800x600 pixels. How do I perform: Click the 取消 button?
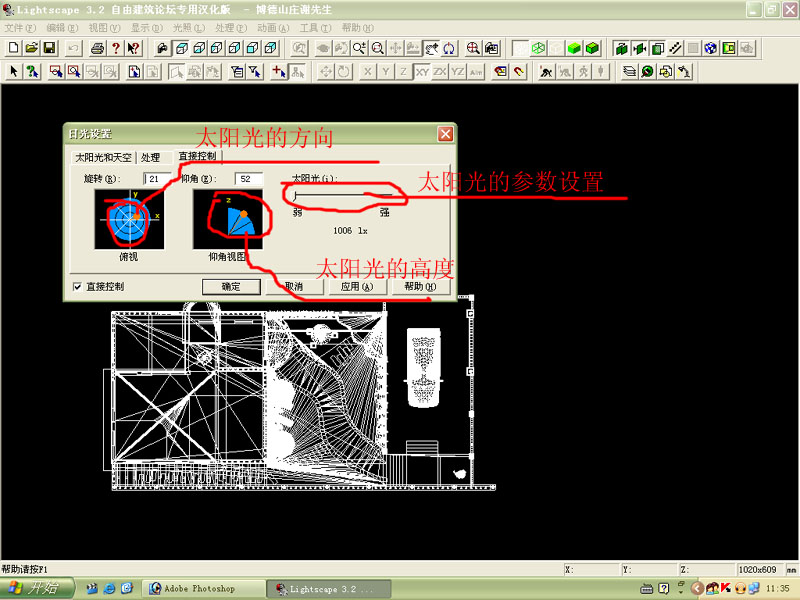click(294, 287)
